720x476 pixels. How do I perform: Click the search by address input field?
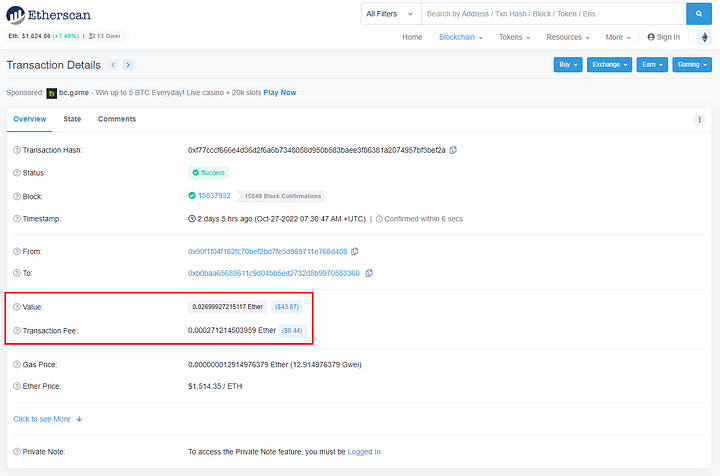pos(552,14)
